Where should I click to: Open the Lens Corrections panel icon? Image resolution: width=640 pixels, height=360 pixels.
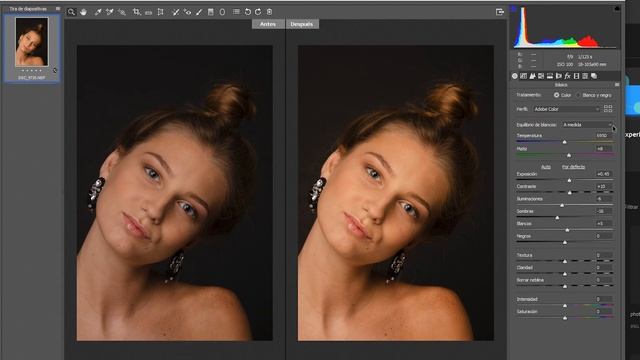click(559, 76)
